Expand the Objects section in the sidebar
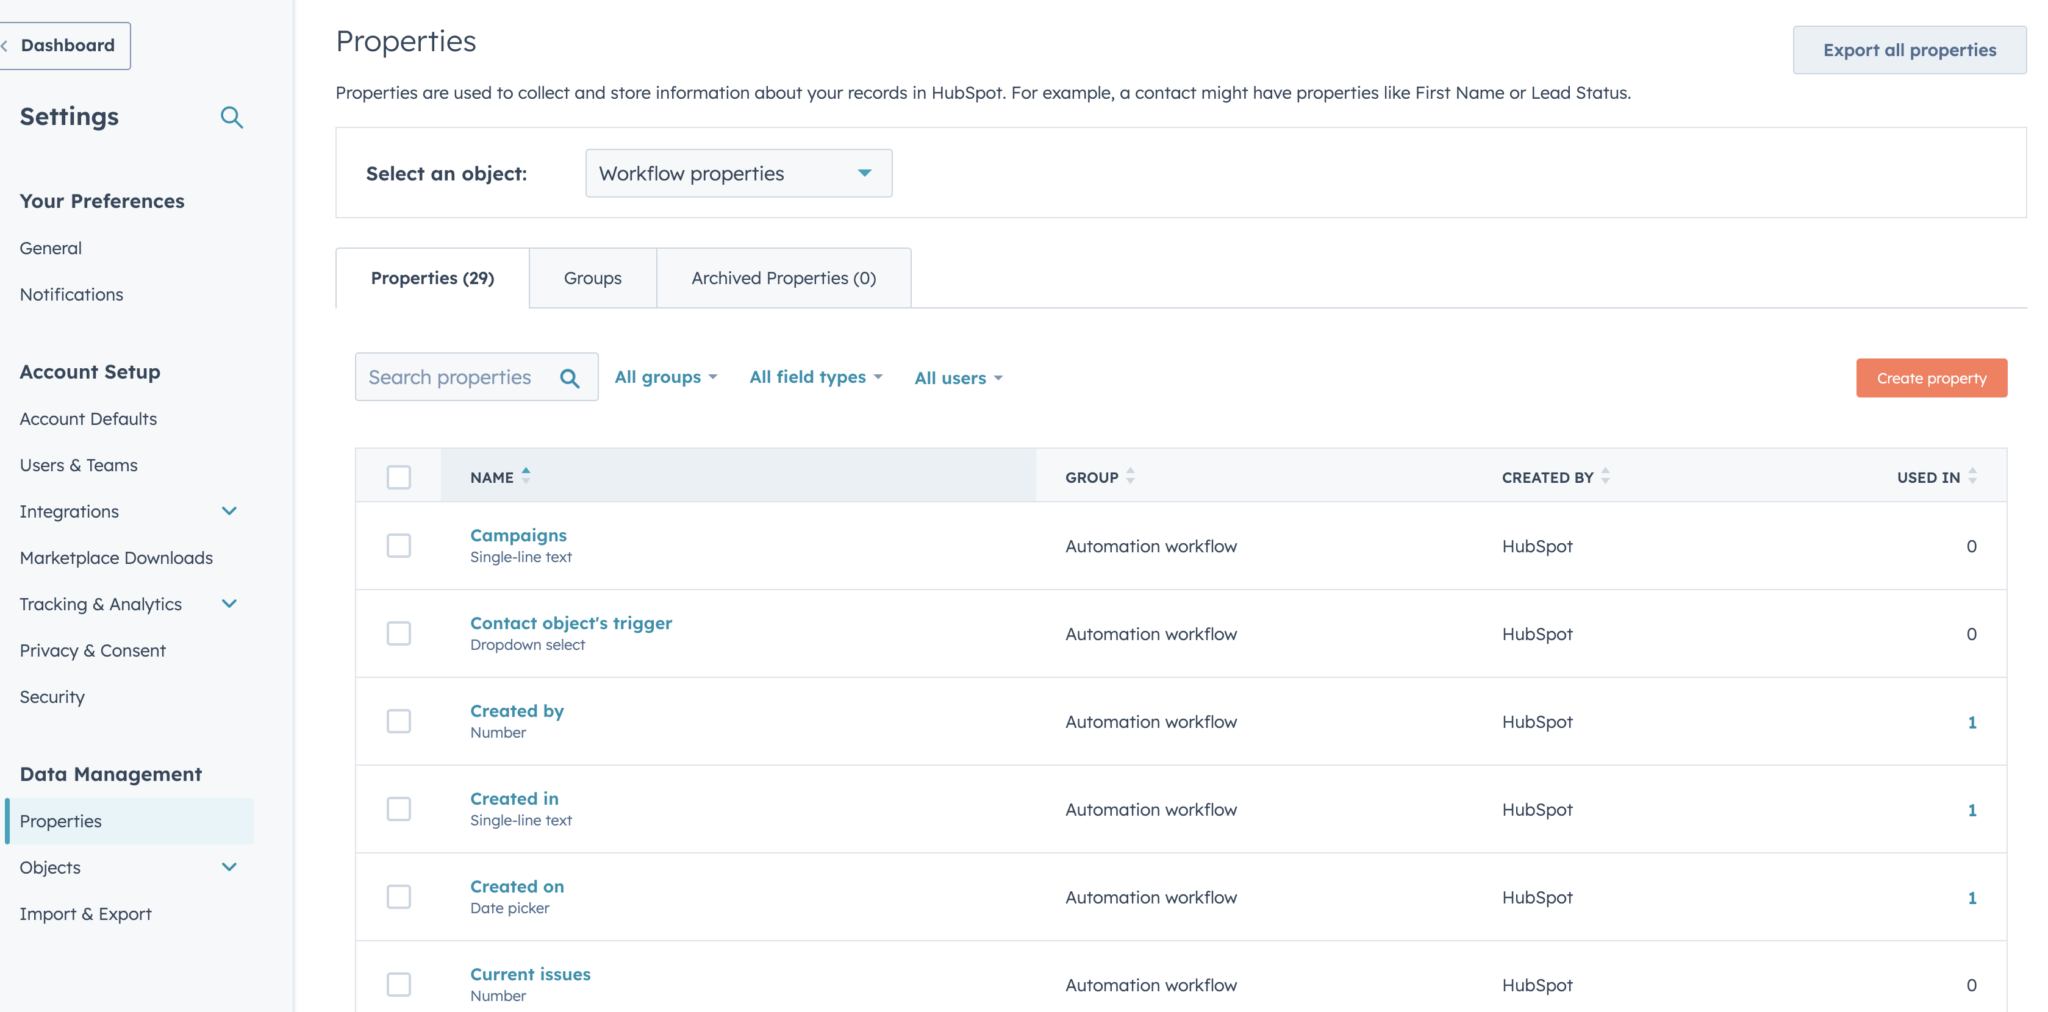 [229, 867]
